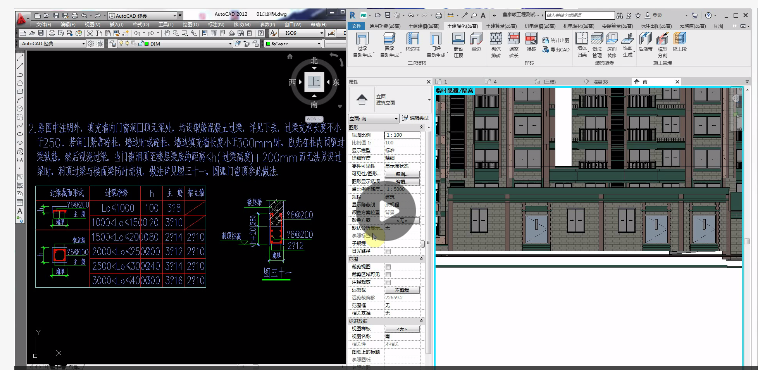This screenshot has width=758, height=370.
Task: Close the active South elevation view tab
Action: click(676, 81)
